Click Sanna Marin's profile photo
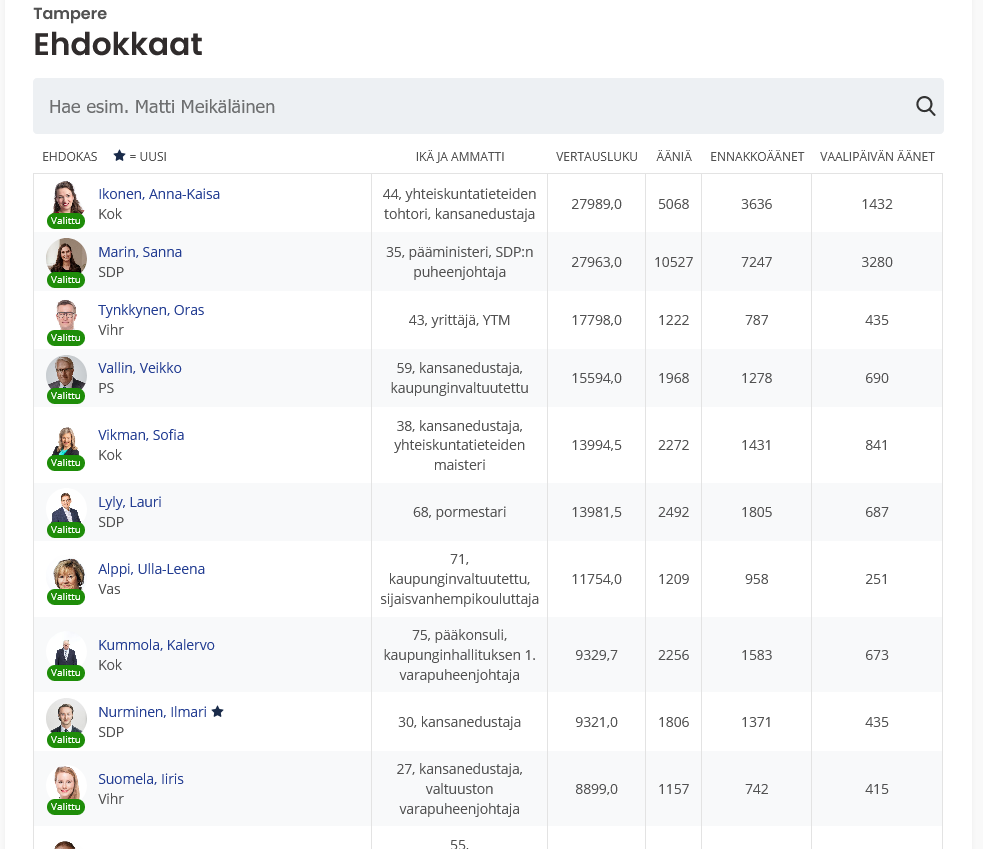Screen dimensions: 983x849 coord(66,257)
